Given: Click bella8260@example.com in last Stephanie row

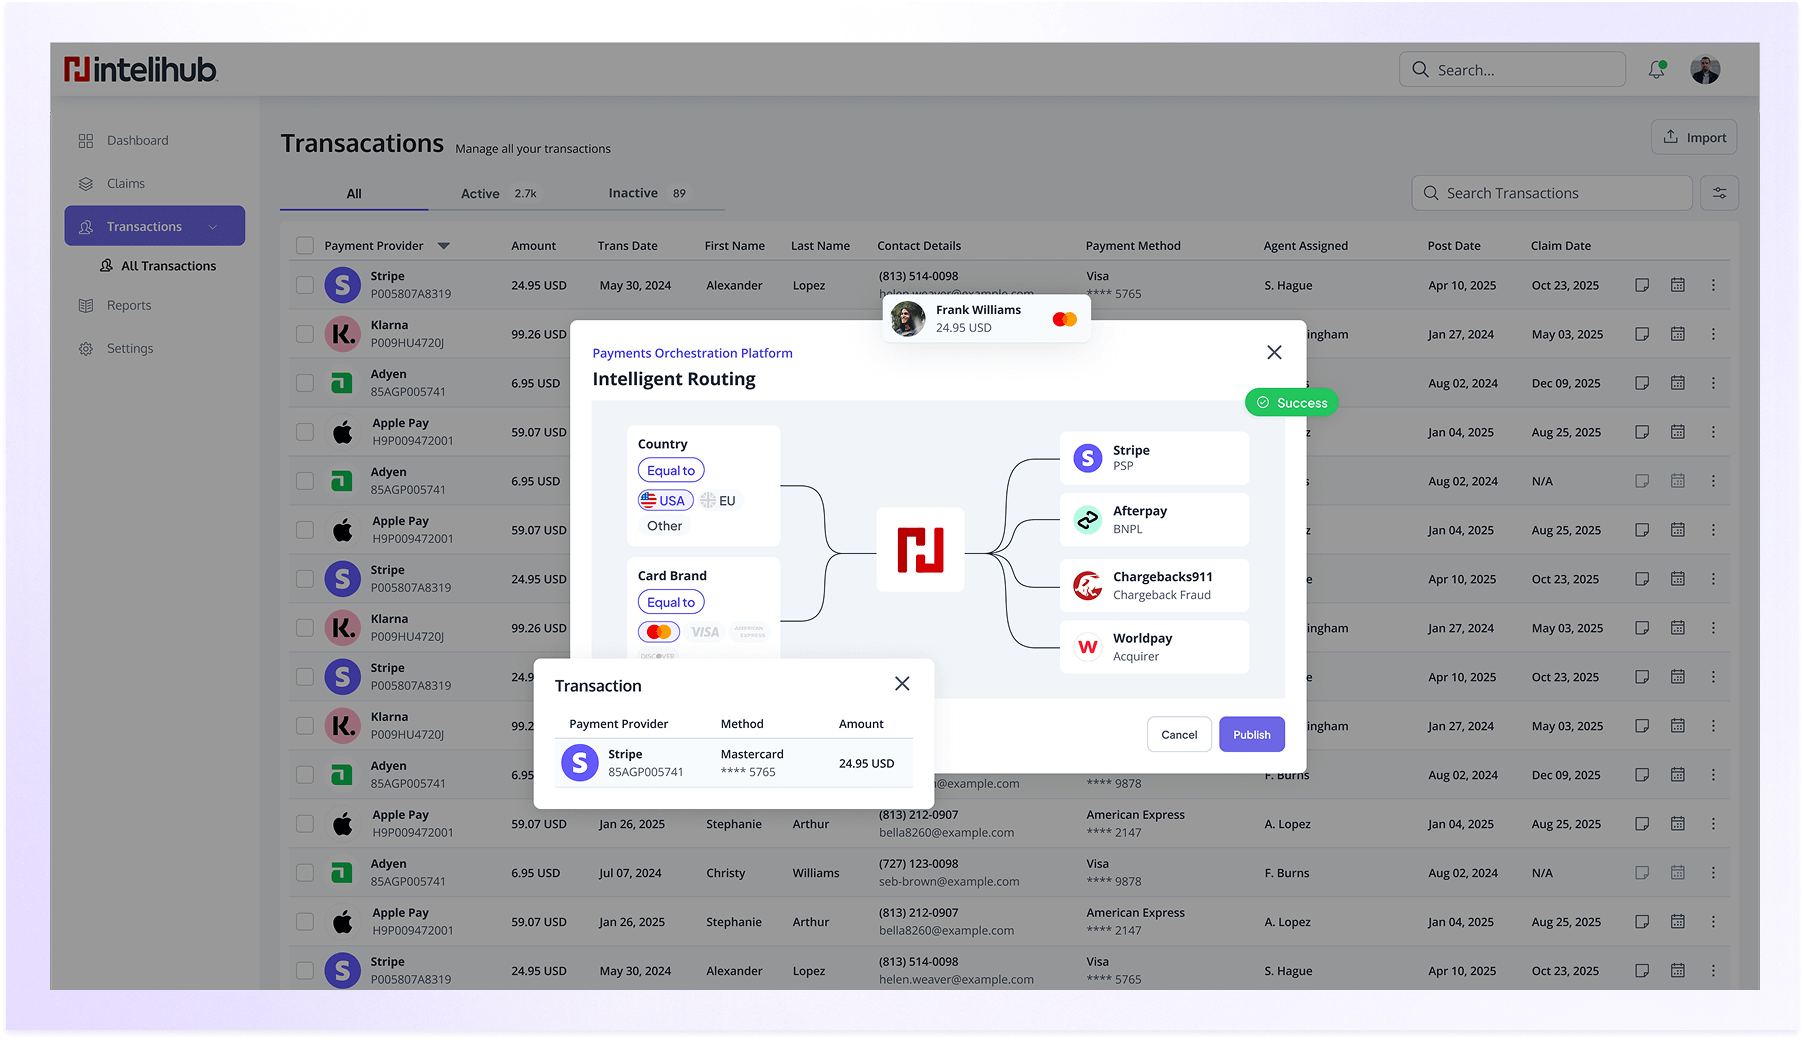Looking at the screenshot, I should click(x=946, y=931).
